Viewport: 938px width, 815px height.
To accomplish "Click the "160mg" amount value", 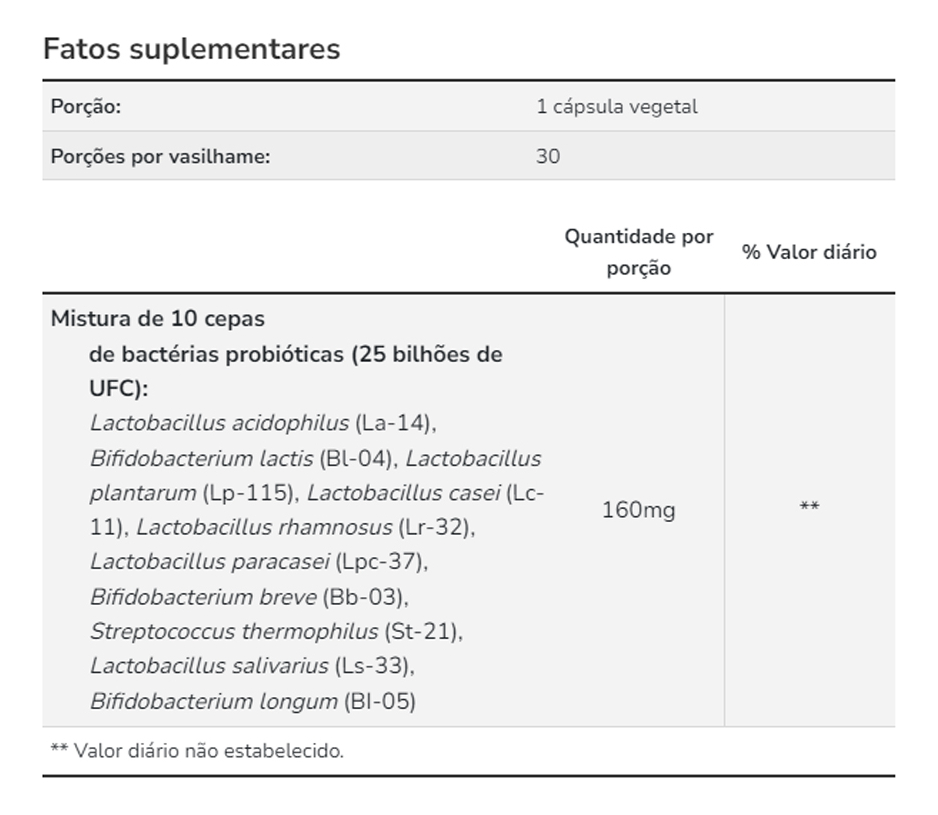I will 639,510.
